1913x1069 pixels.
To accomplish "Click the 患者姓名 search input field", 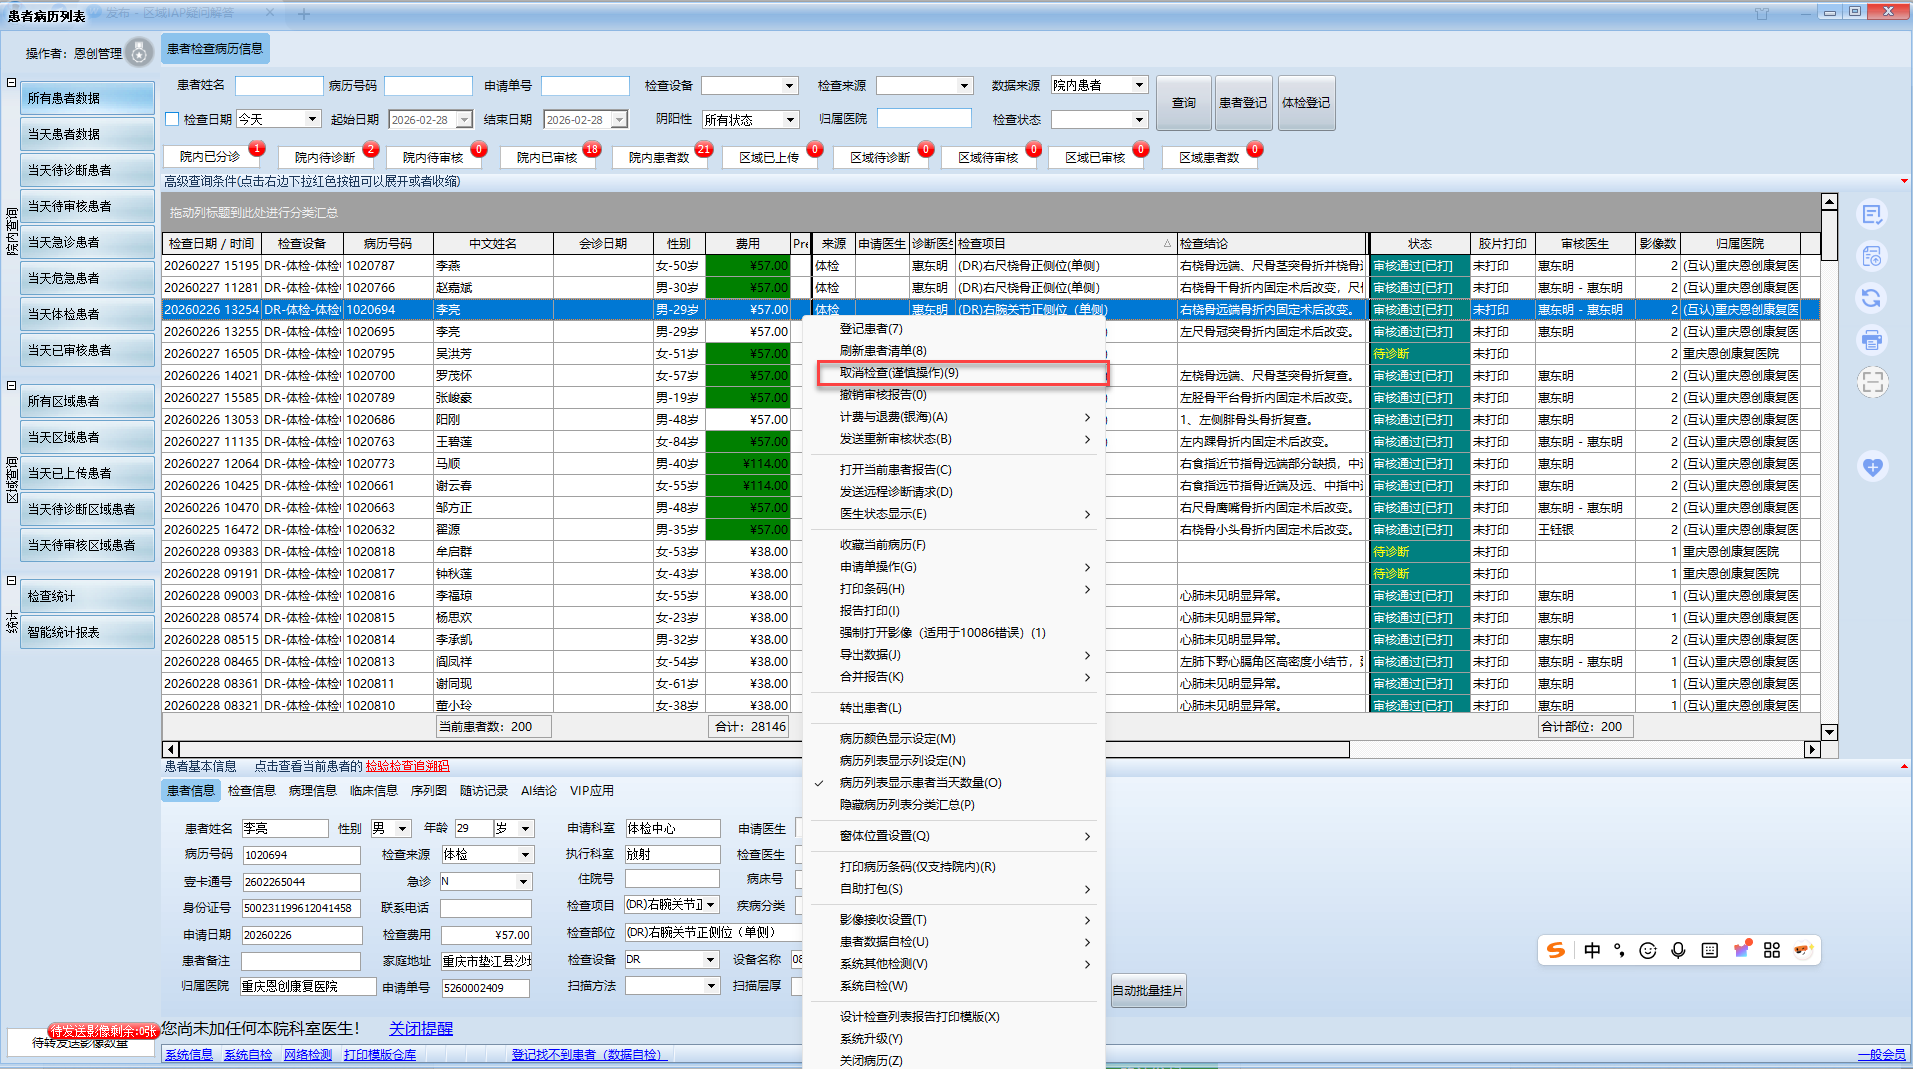I will 279,86.
